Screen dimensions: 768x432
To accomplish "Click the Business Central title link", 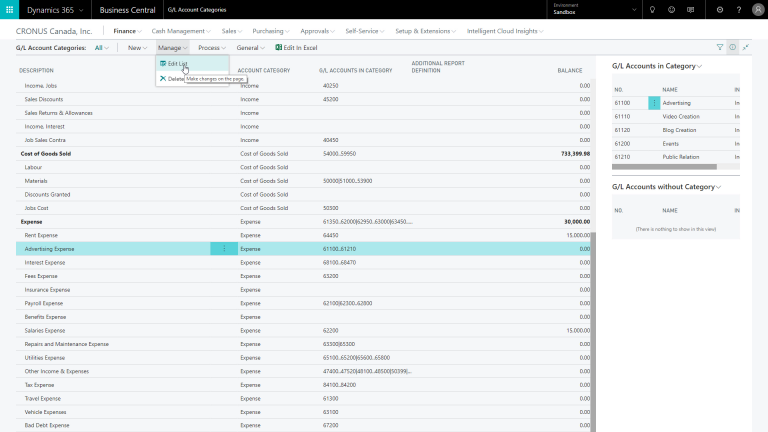I will click(127, 10).
